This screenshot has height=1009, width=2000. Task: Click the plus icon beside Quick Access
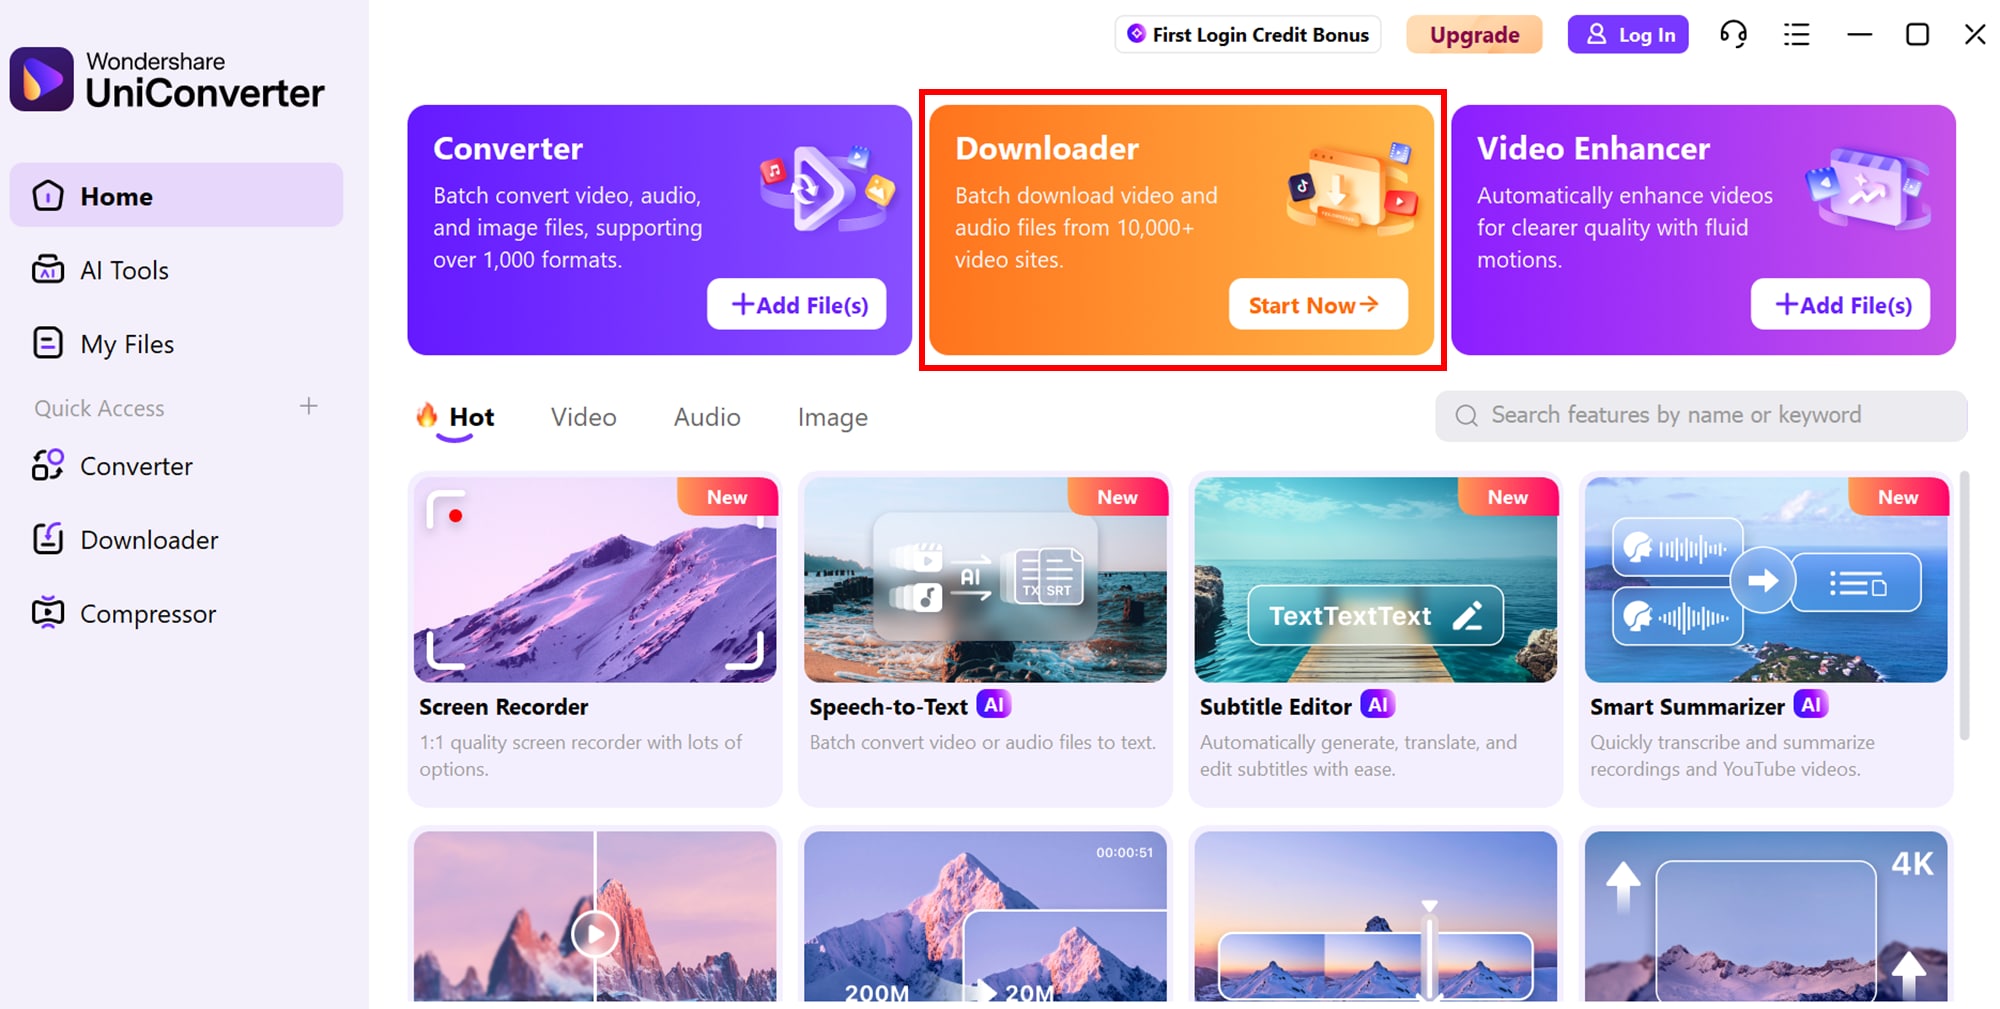pos(309,406)
